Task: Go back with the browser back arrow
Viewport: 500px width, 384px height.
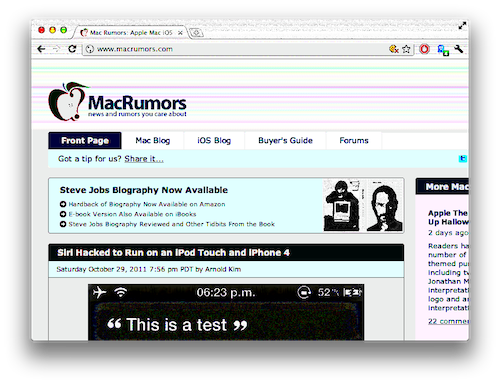Action: [41, 49]
